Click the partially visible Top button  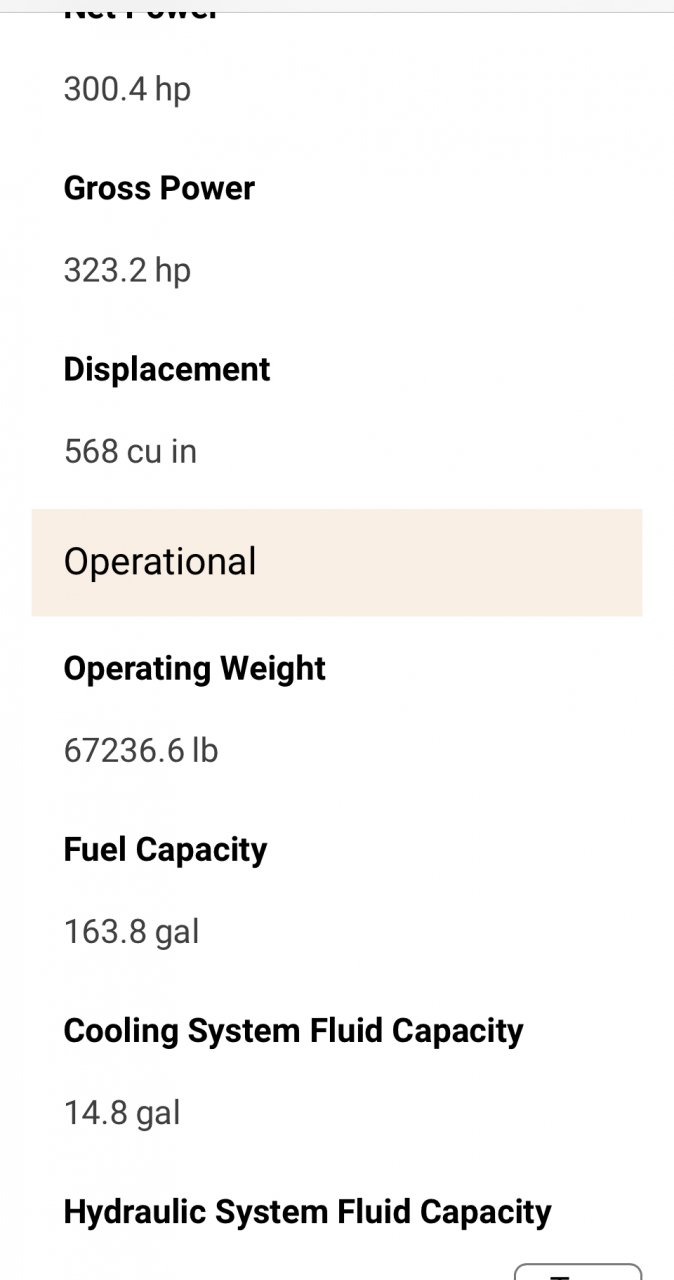pos(577,1271)
